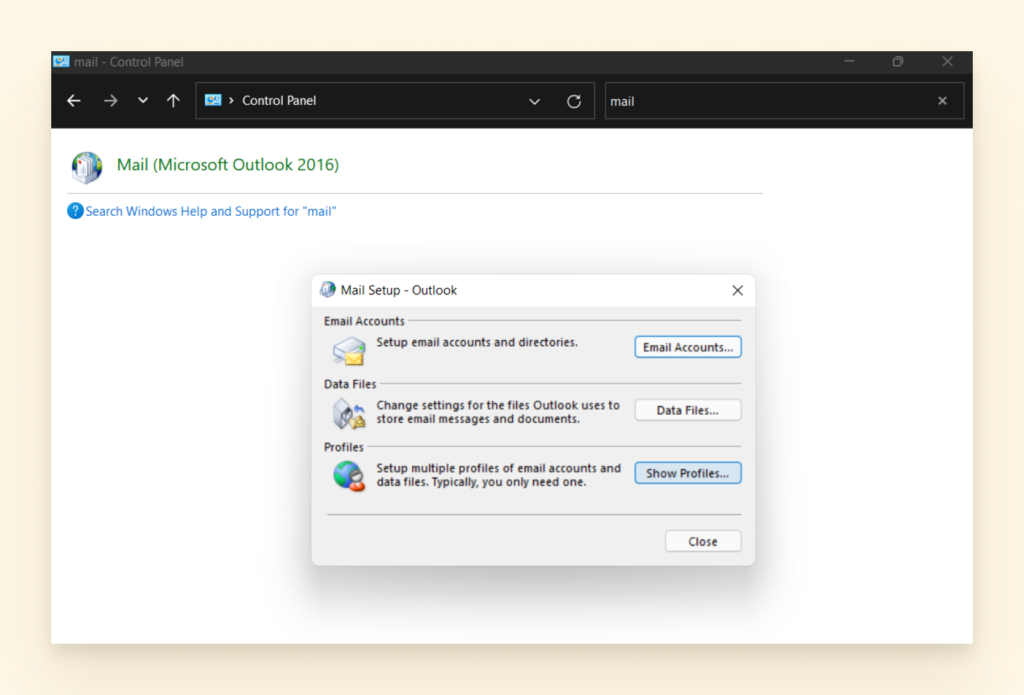
Task: Restore down the Control Panel window
Action: pos(898,61)
